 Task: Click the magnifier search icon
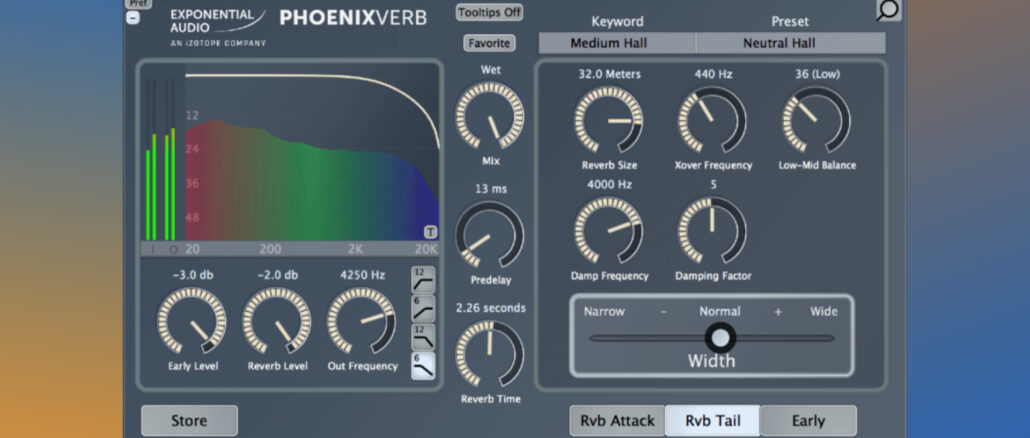tap(889, 10)
